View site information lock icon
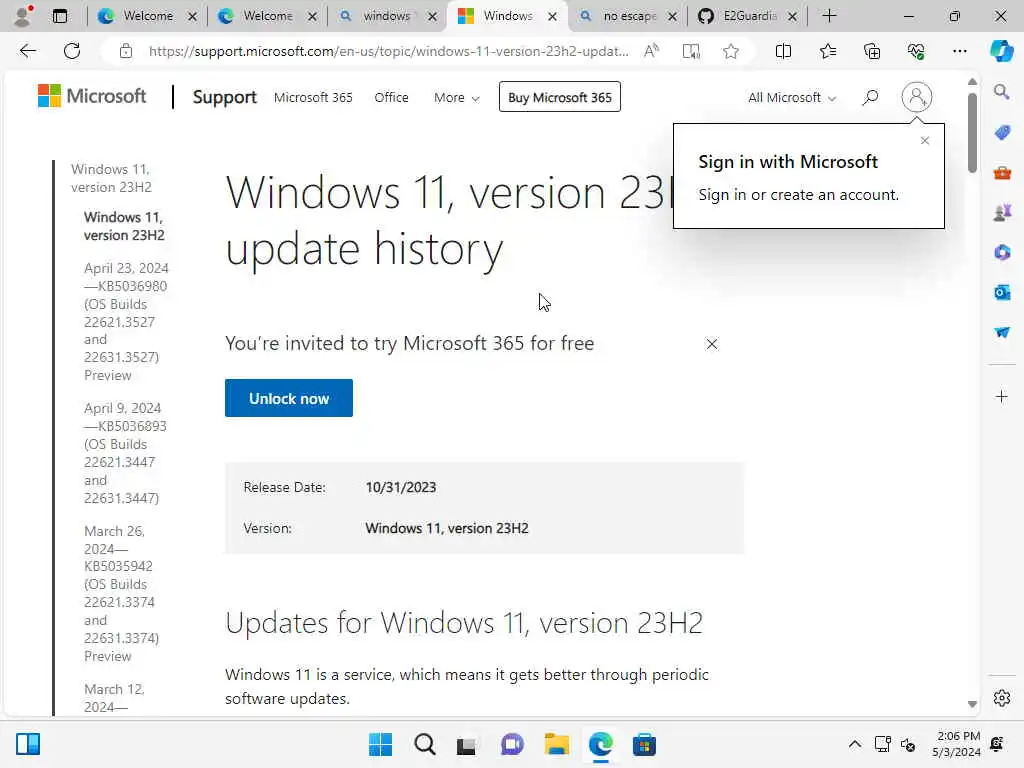 coord(126,51)
